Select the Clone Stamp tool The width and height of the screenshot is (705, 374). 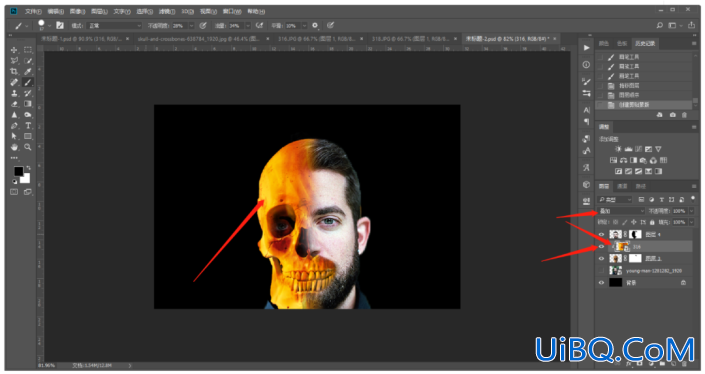14,93
